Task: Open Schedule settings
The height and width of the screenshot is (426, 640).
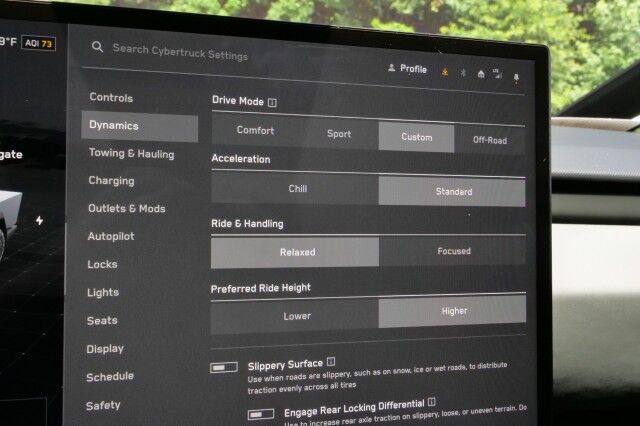Action: [110, 377]
